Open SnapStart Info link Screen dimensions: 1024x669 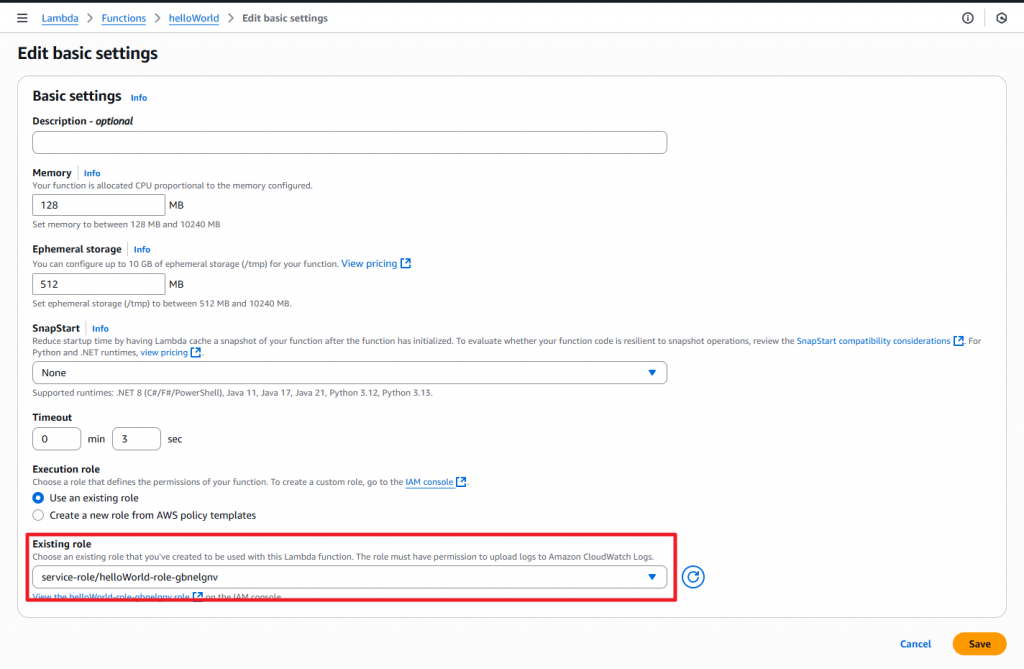coord(100,329)
